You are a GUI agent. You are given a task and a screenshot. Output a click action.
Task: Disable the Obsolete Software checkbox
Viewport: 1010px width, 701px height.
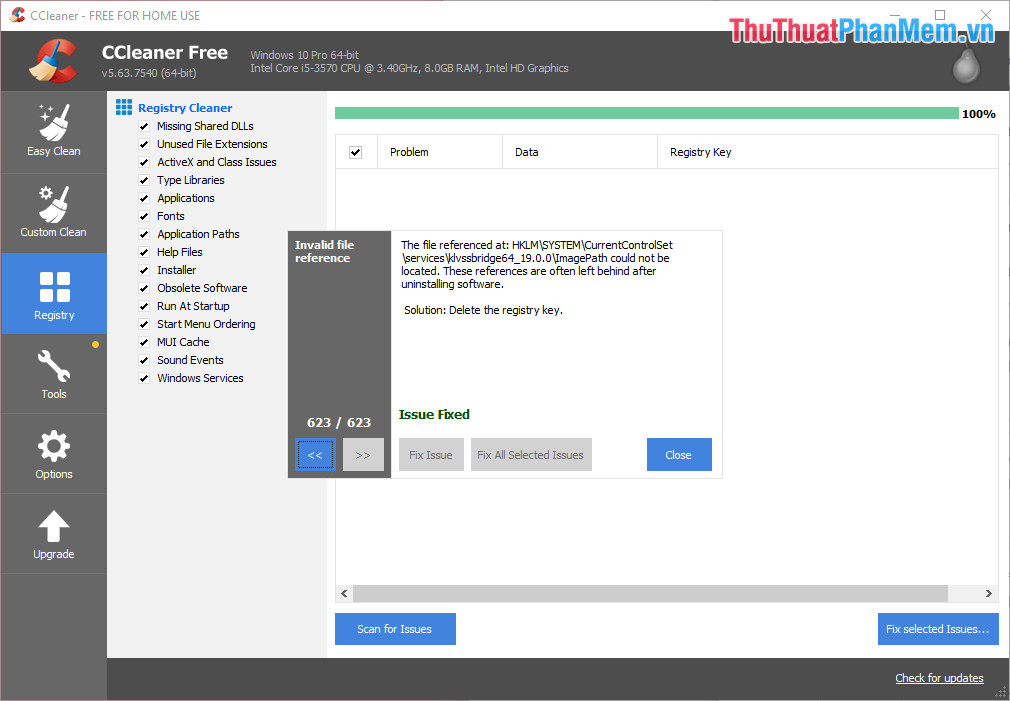143,288
